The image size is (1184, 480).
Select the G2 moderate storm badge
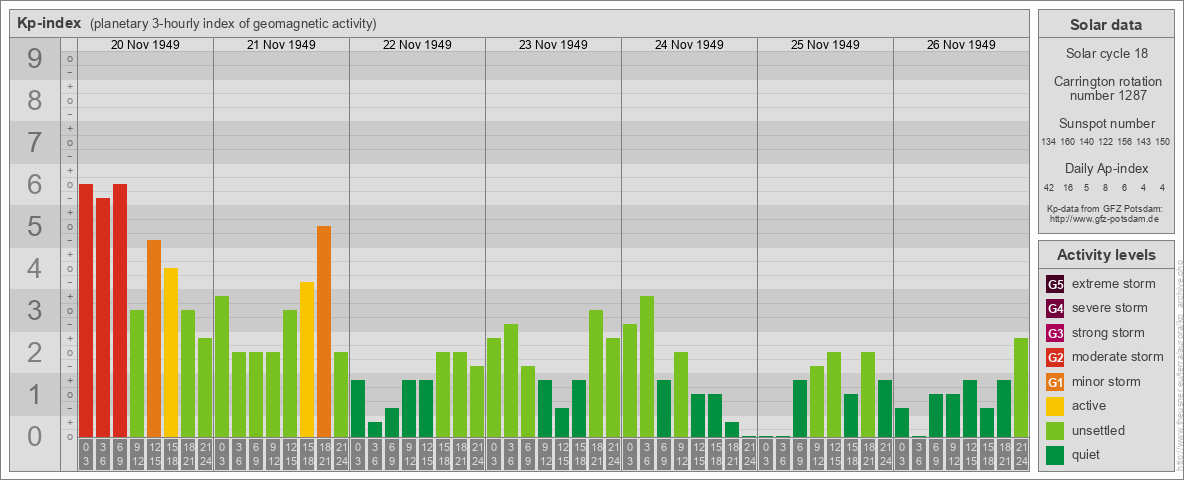tap(1055, 357)
